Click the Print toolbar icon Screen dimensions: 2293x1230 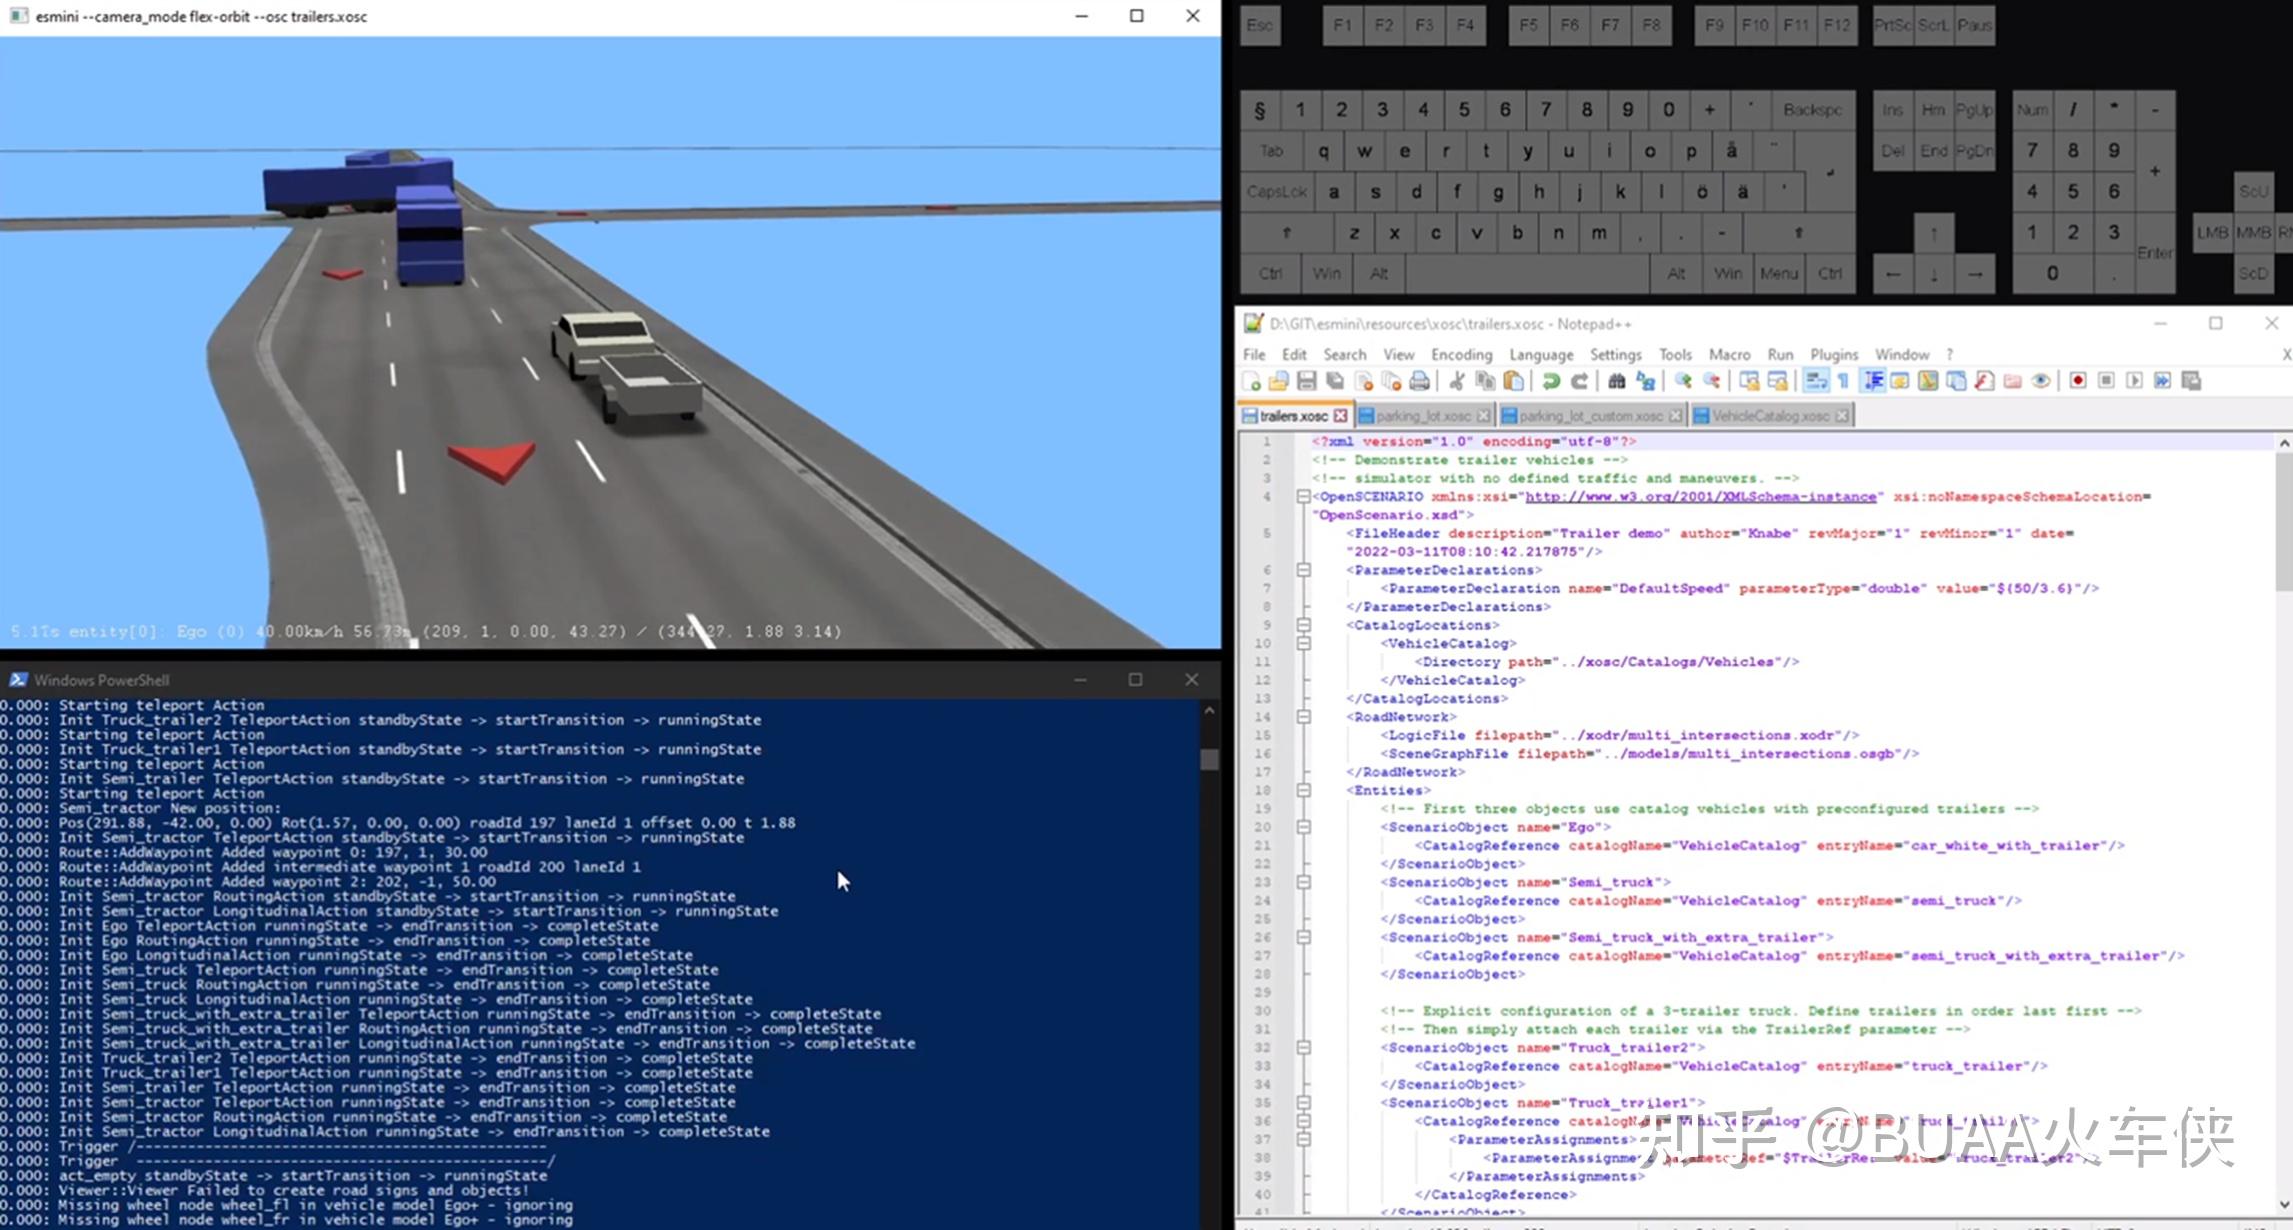[x=1419, y=381]
